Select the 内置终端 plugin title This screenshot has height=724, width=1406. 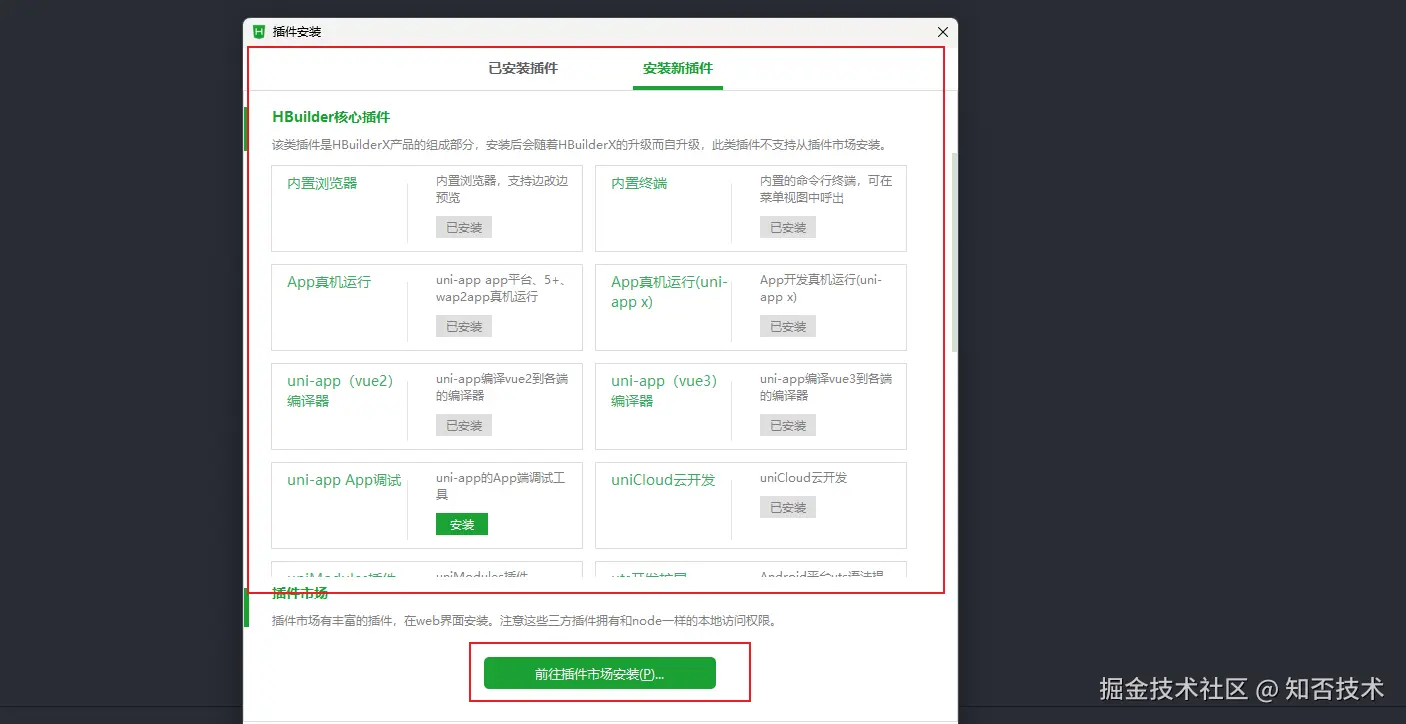point(639,183)
